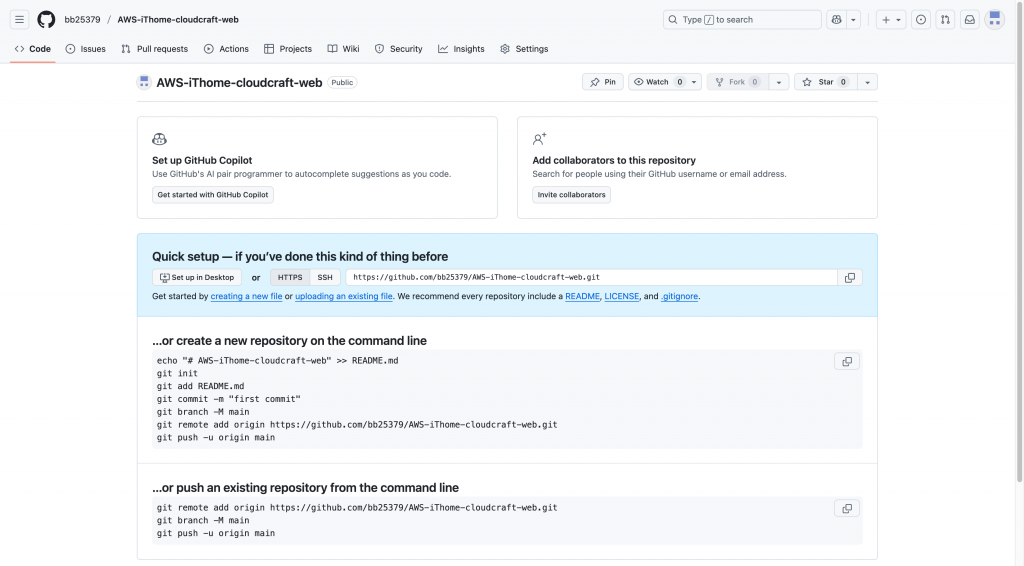Copy the create new repository commands
This screenshot has width=1024, height=566.
click(846, 362)
